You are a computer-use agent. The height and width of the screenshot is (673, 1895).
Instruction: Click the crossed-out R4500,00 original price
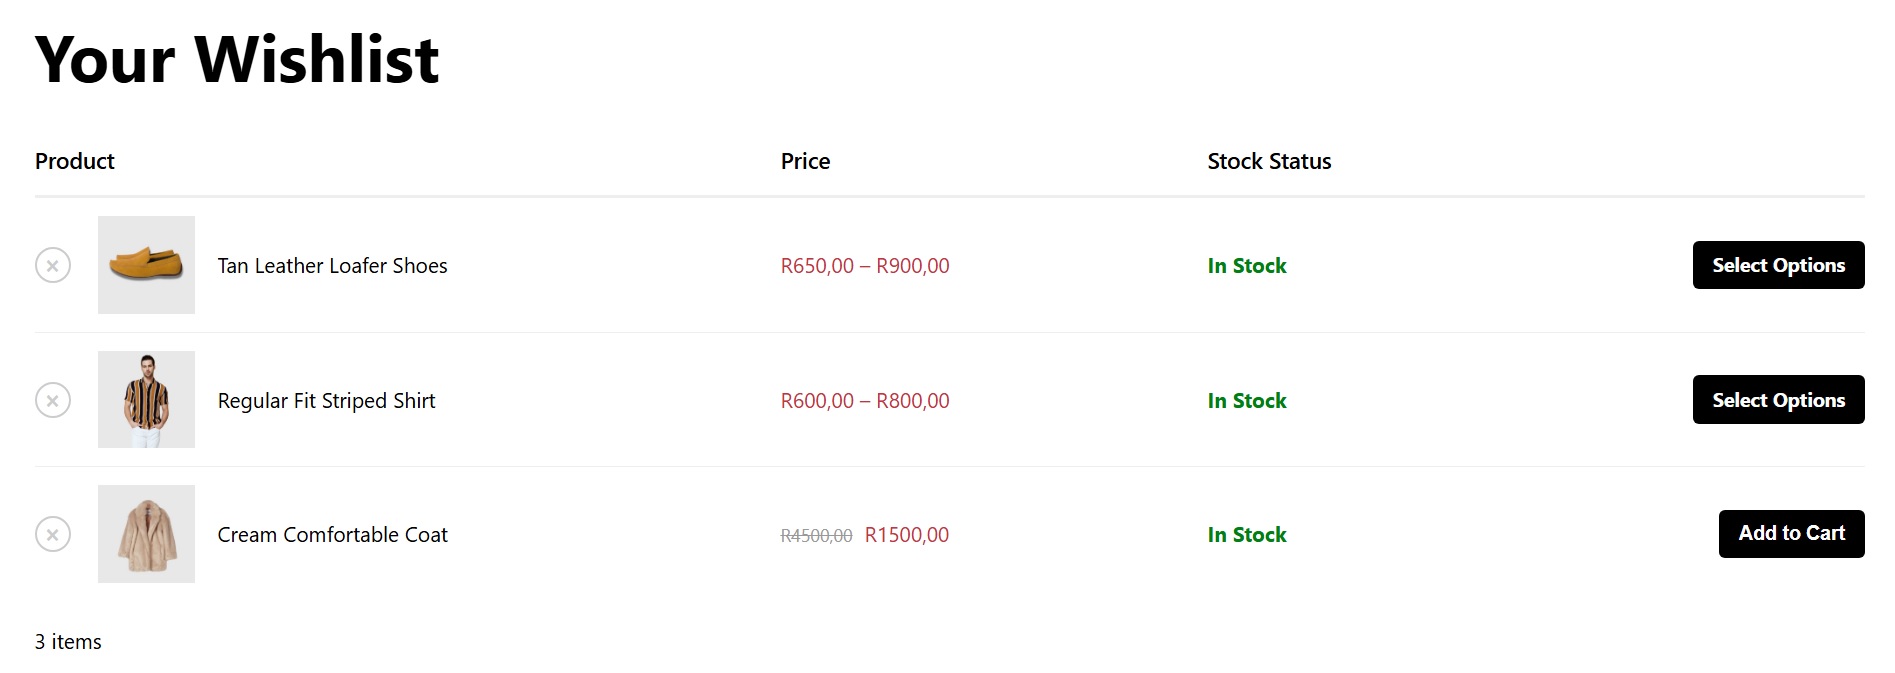point(816,536)
